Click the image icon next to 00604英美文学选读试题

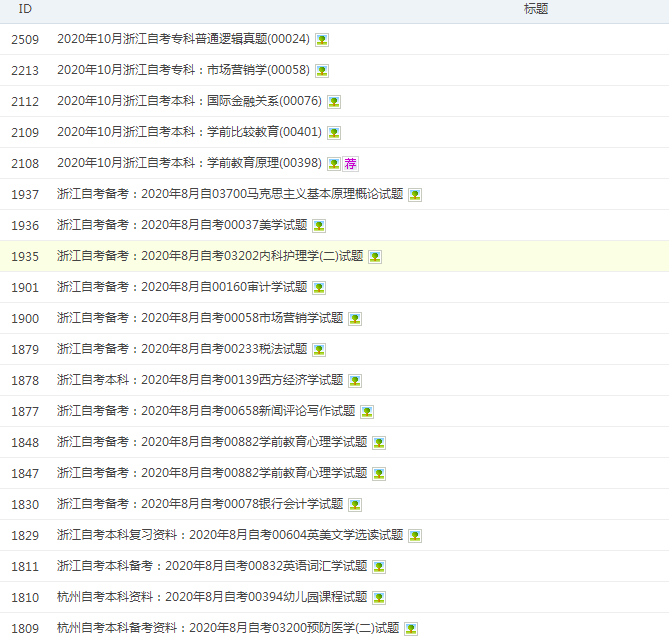(415, 536)
